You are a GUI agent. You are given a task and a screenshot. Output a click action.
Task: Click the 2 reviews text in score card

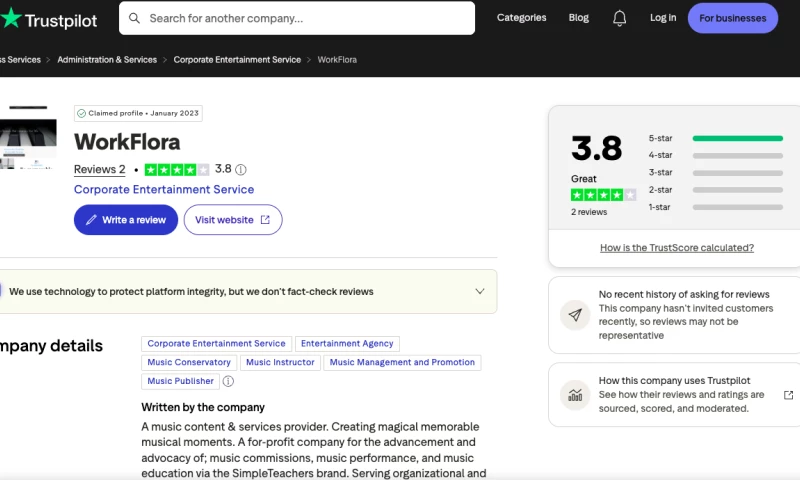click(x=589, y=212)
